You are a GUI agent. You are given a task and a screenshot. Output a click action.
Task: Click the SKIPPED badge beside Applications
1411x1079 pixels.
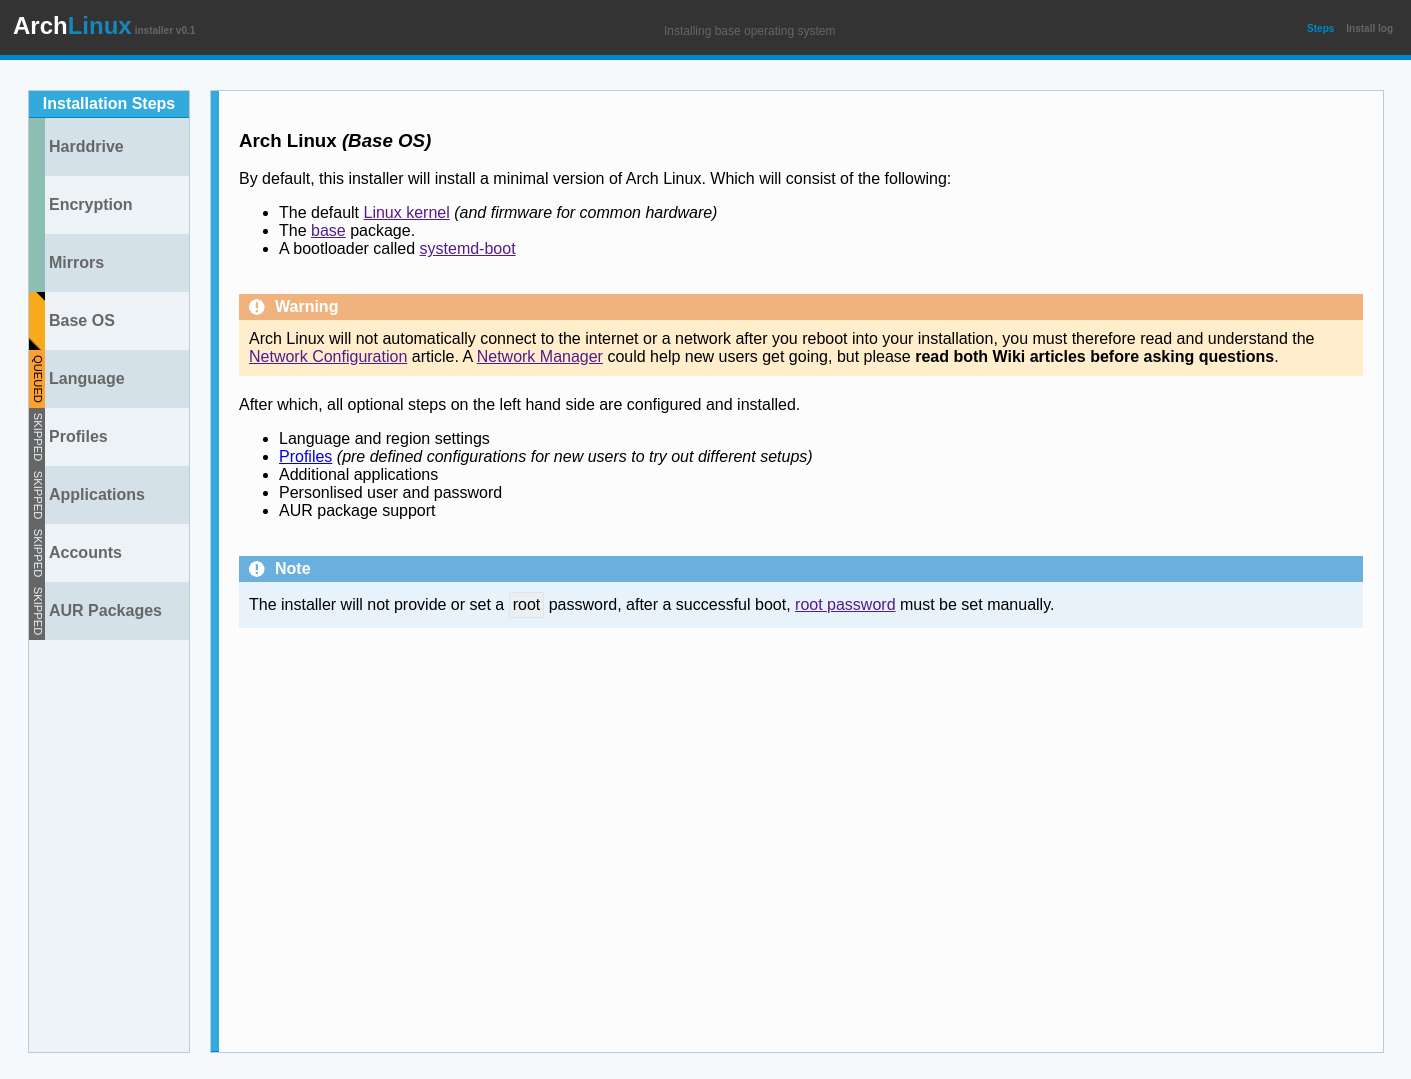(x=37, y=495)
